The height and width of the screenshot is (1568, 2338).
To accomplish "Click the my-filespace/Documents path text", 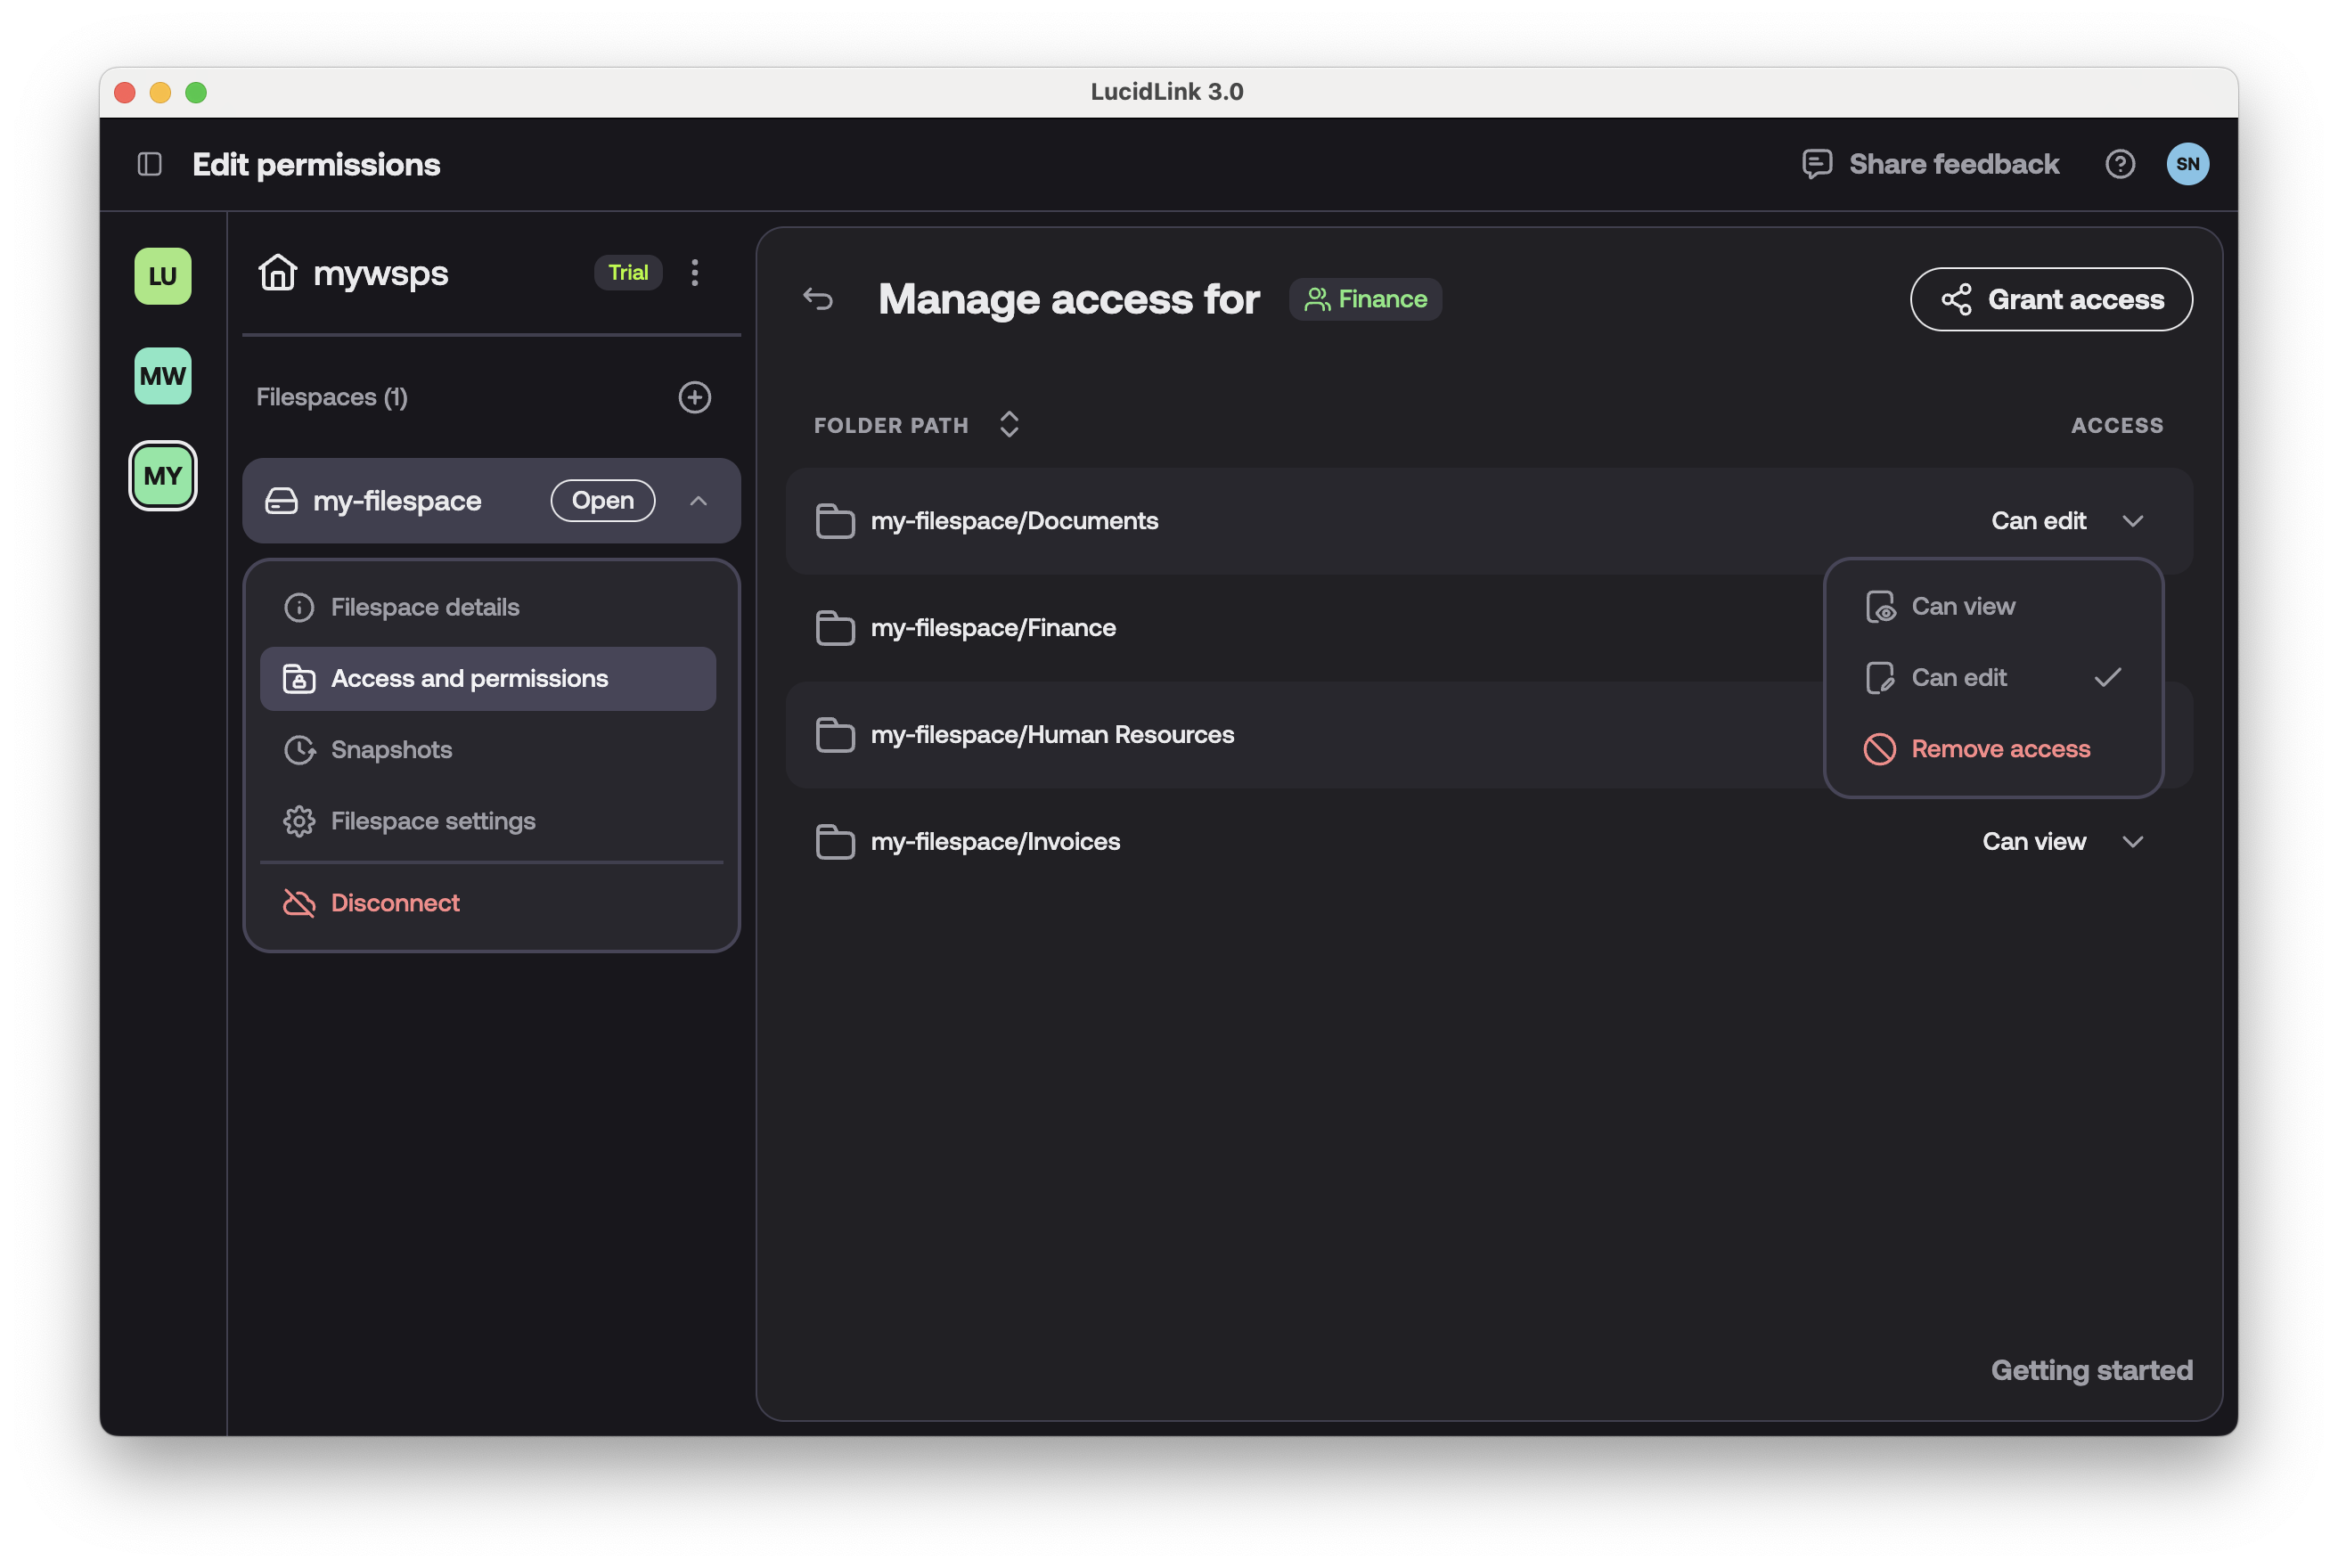I will pyautogui.click(x=1014, y=521).
